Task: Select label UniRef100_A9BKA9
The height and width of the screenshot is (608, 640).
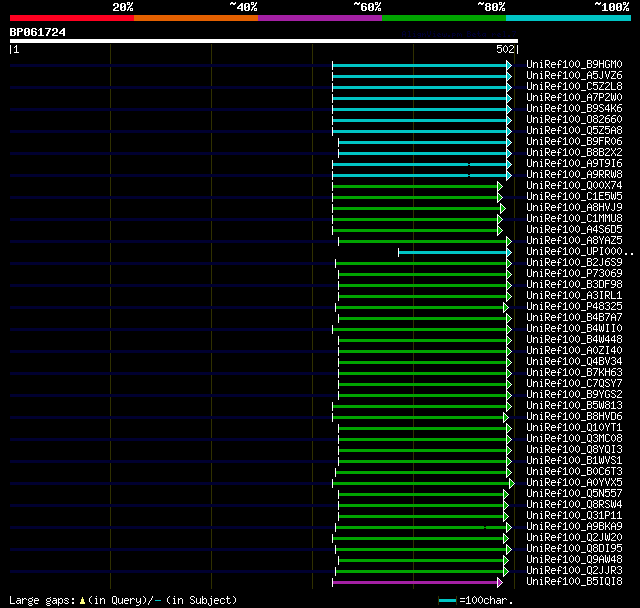Action: pyautogui.click(x=574, y=527)
